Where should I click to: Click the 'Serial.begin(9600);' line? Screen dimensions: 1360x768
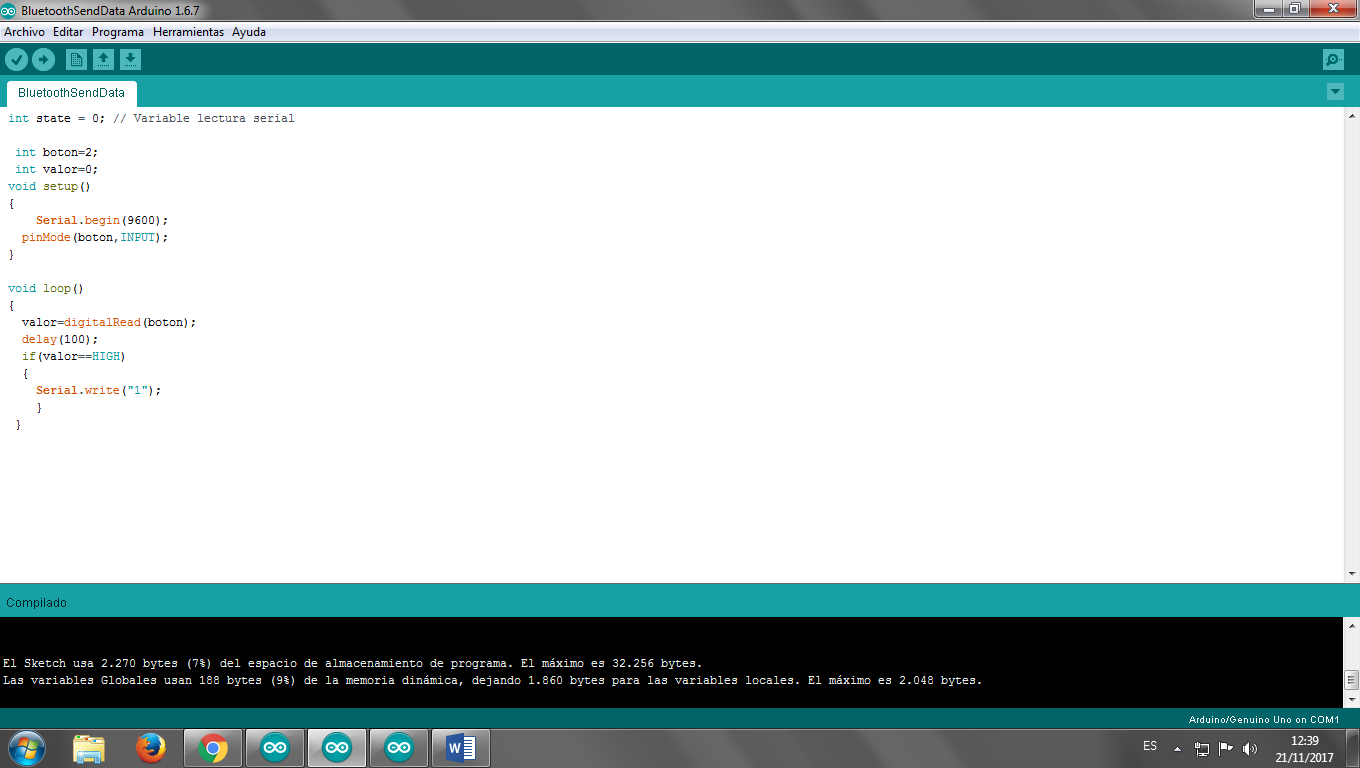coord(102,220)
